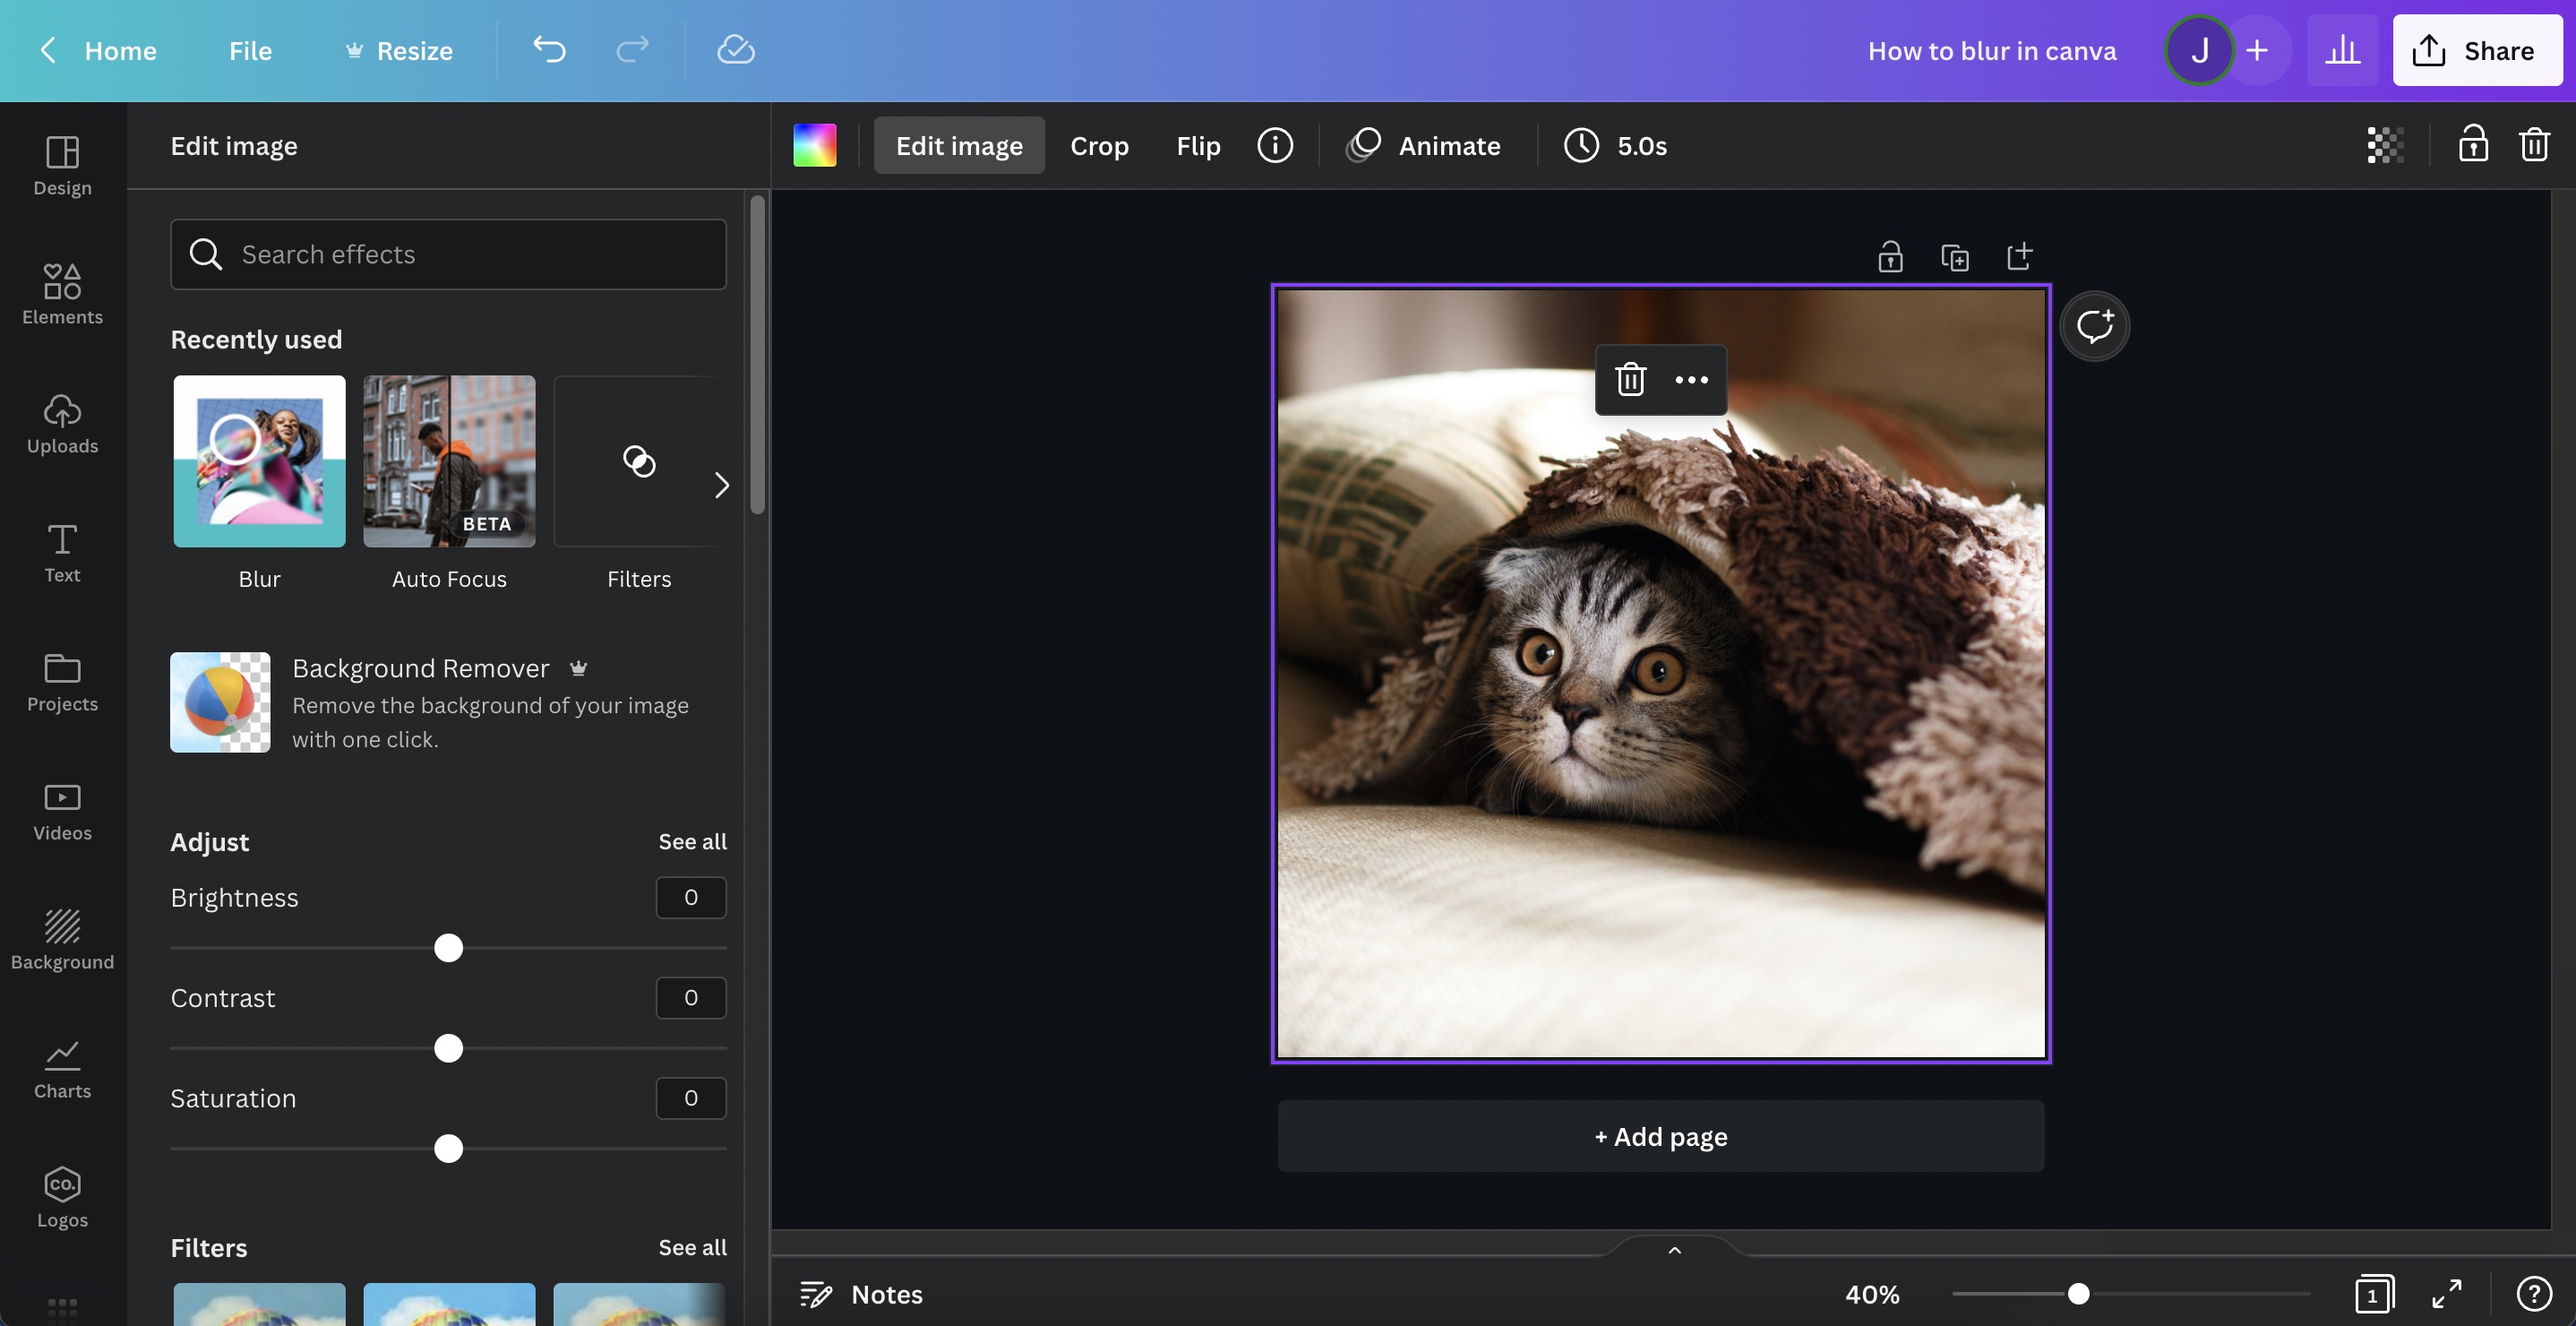Duplicate the current page
Image resolution: width=2576 pixels, height=1326 pixels.
point(1956,256)
